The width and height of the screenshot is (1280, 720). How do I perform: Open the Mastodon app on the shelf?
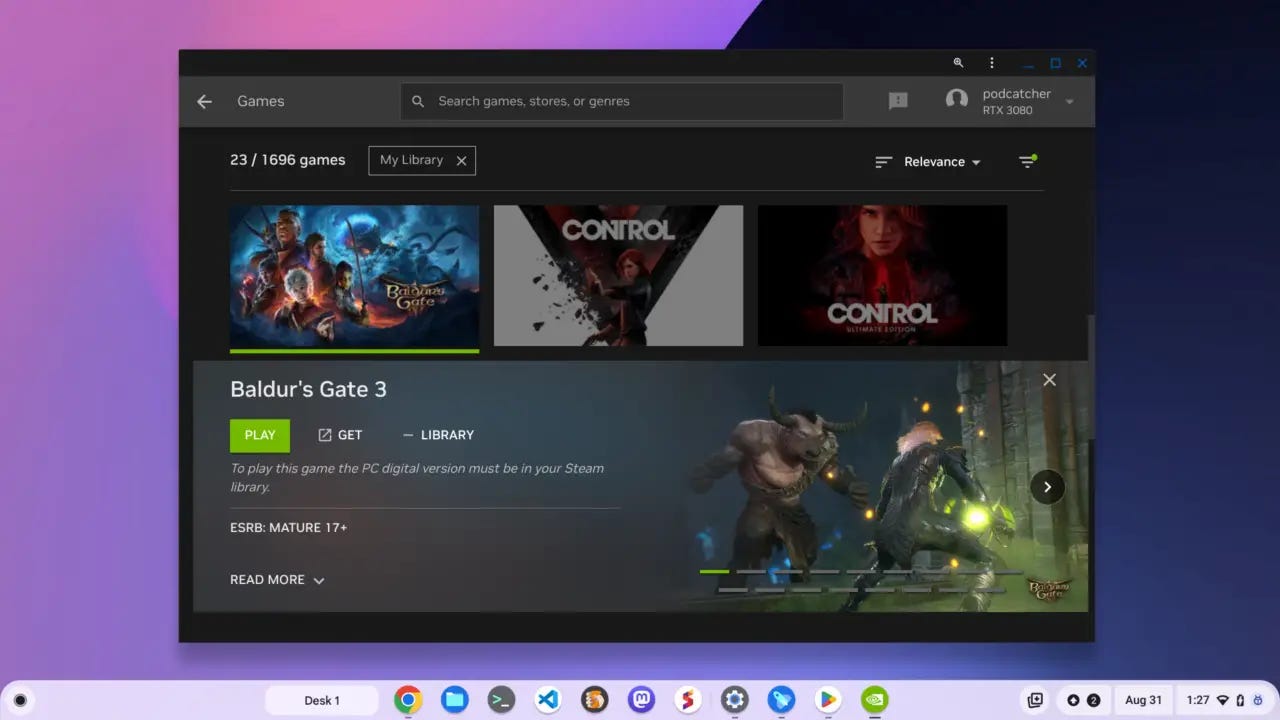[641, 700]
